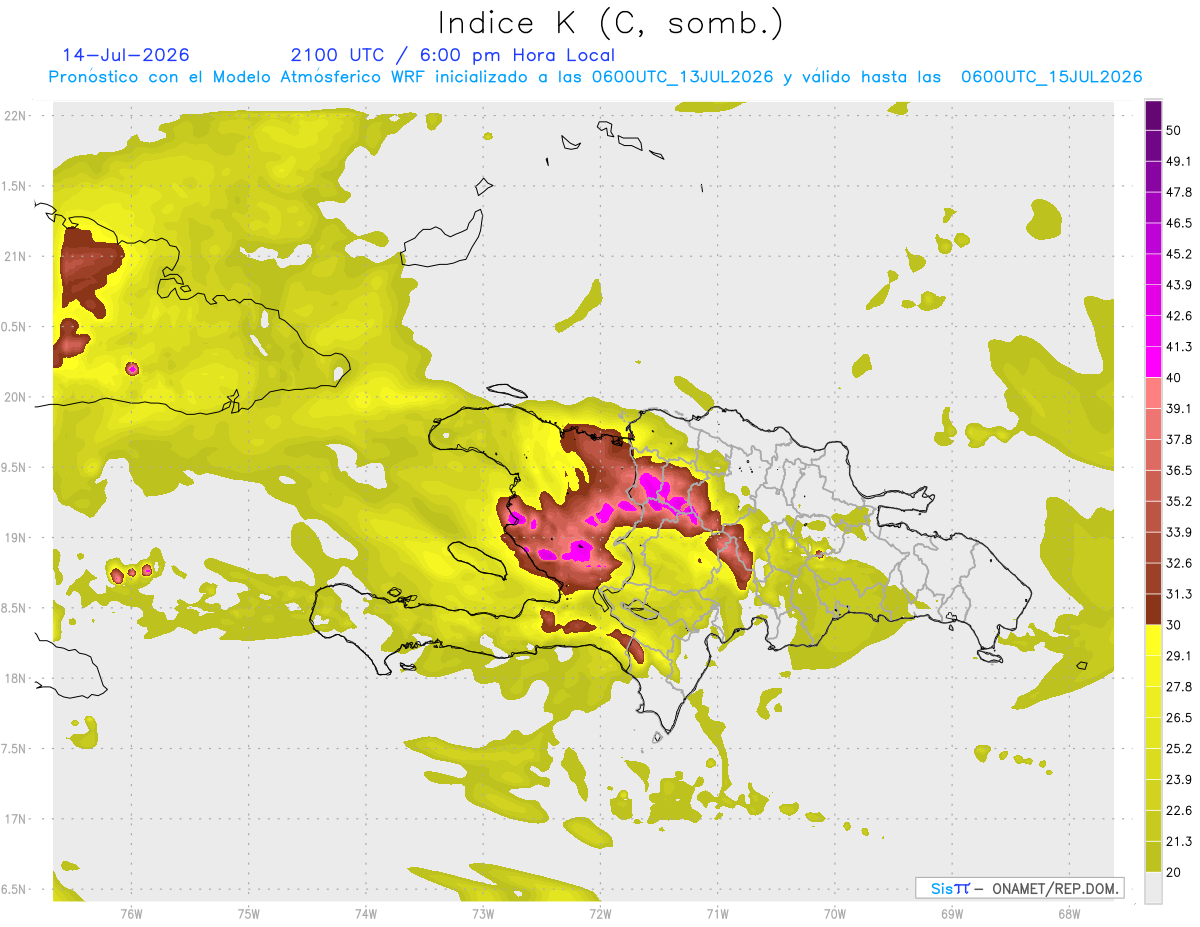Click the "SisTT - ONAMET/REP.DOM." label
The width and height of the screenshot is (1200, 927).
pos(1019,888)
